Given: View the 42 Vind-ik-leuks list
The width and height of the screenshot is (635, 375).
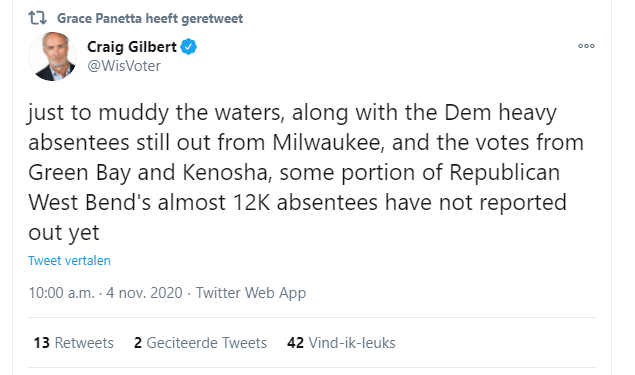Looking at the screenshot, I should 341,343.
